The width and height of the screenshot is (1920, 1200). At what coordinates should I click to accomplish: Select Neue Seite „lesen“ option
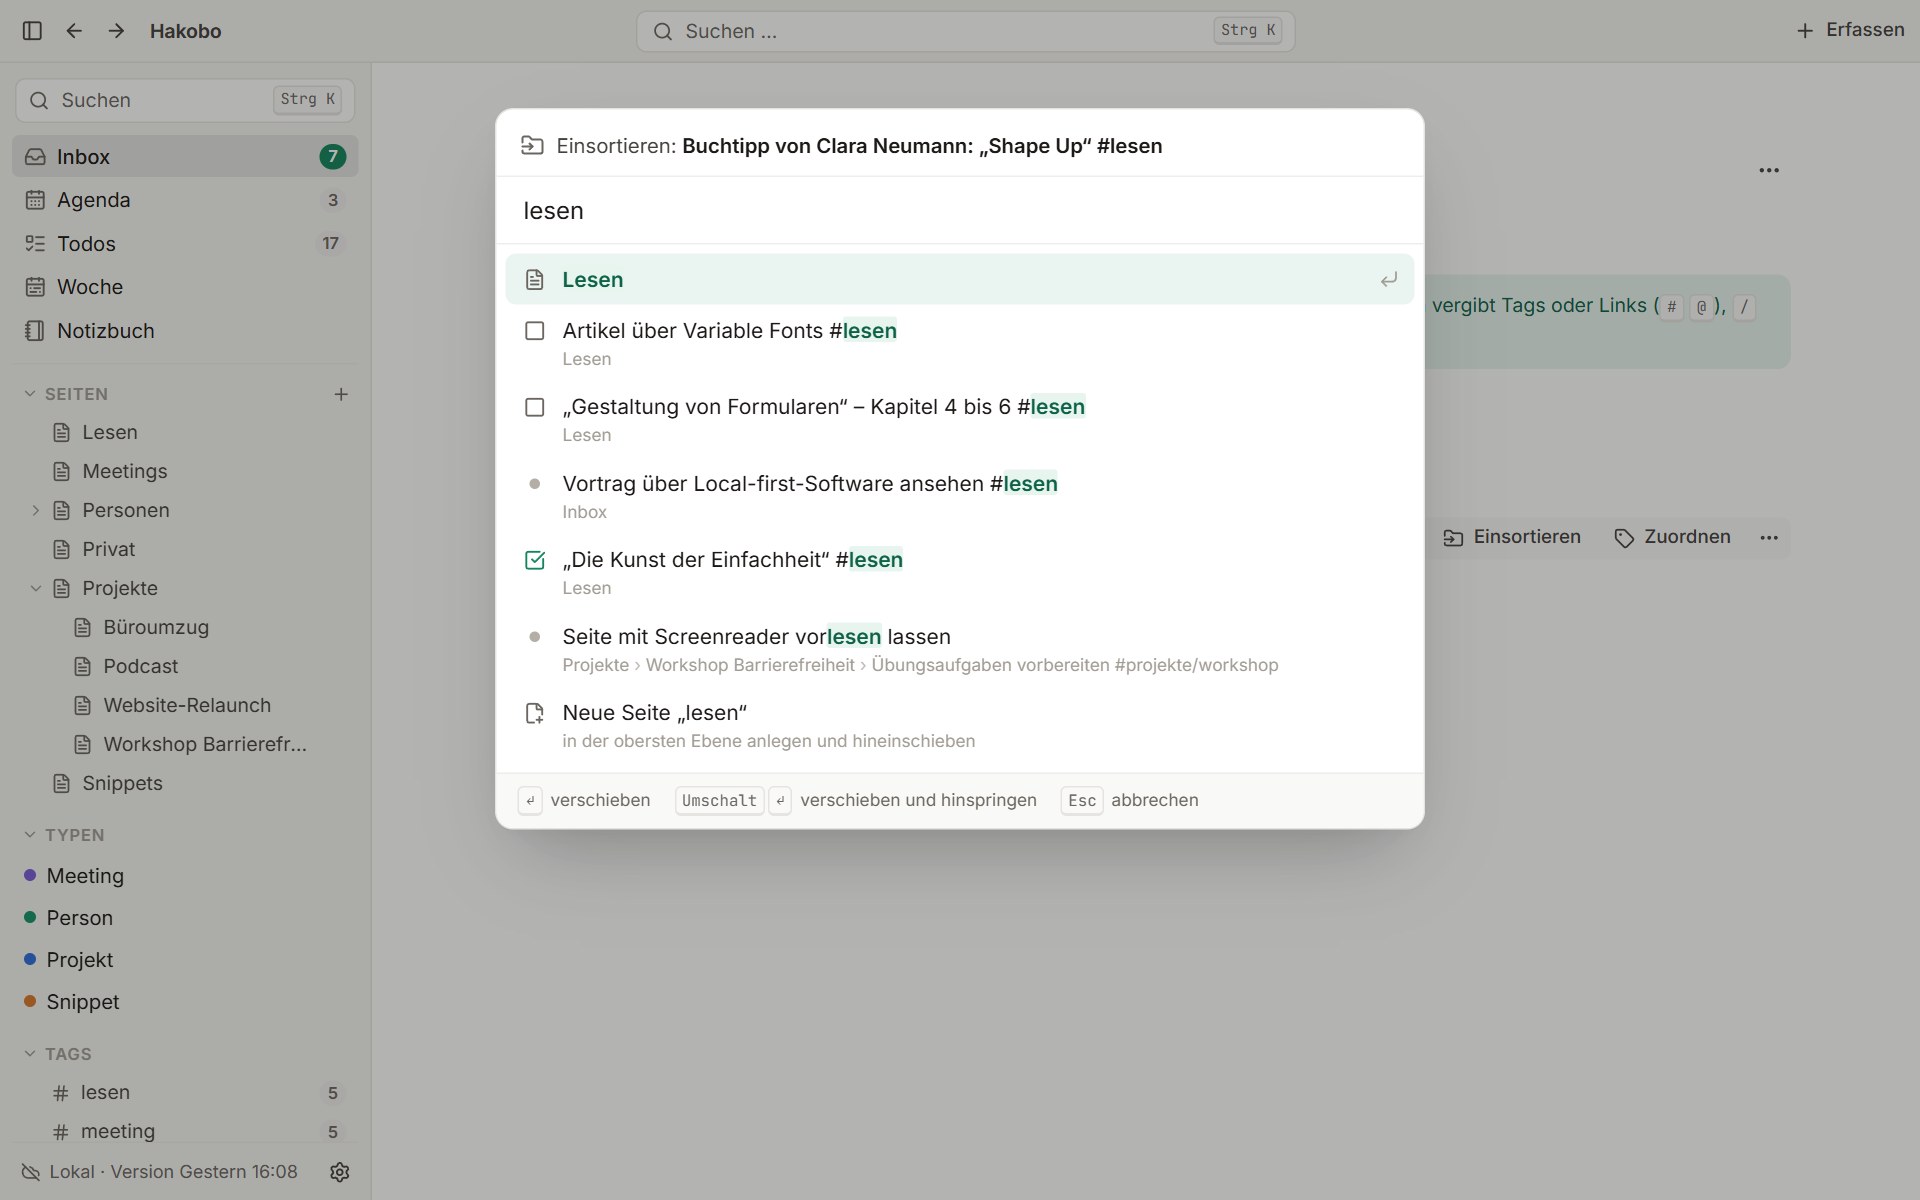click(959, 726)
